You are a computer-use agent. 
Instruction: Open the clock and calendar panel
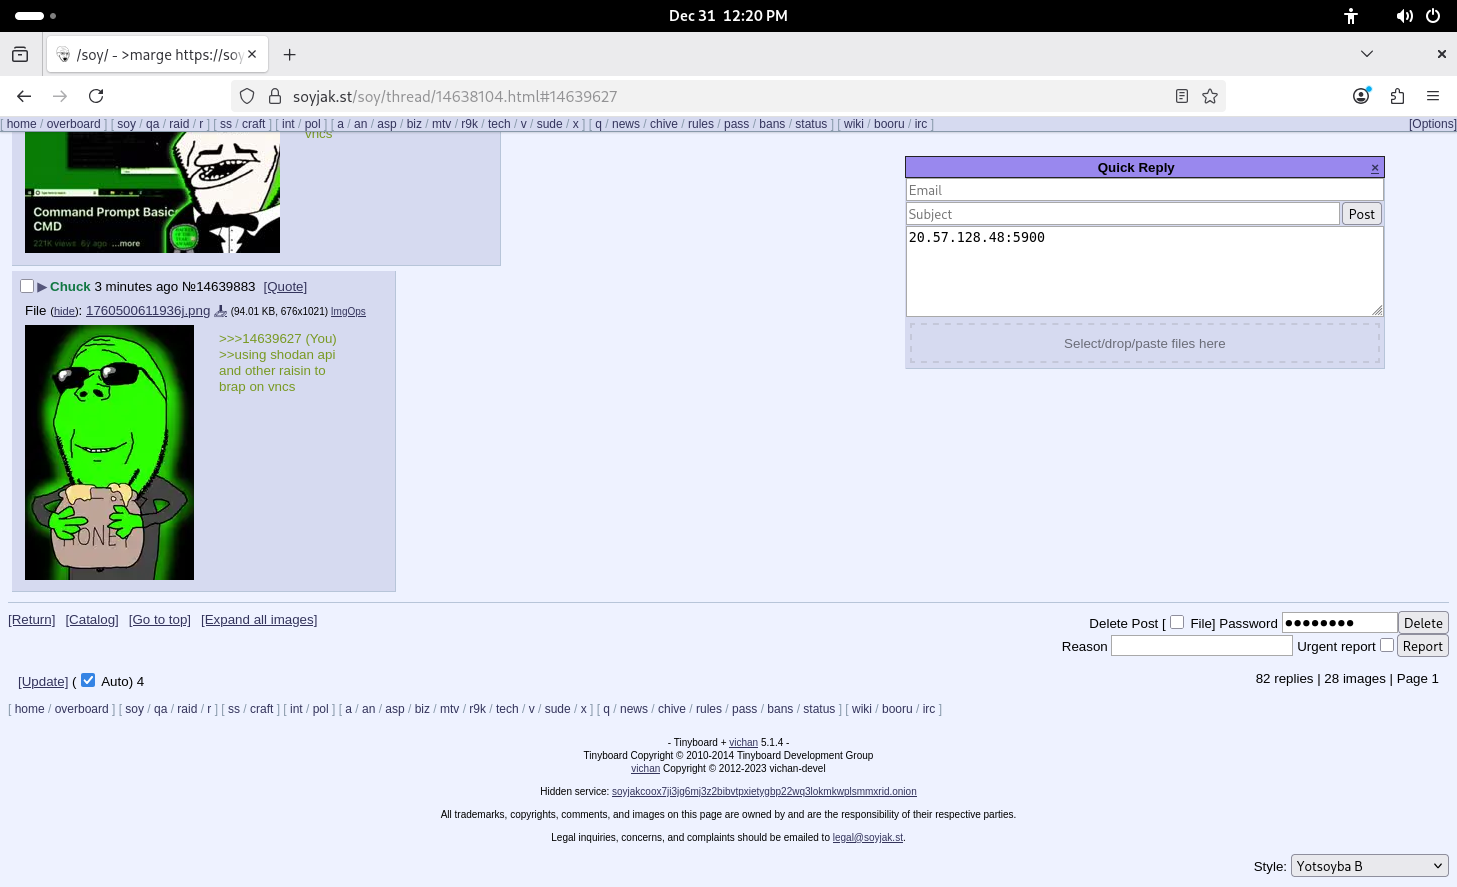pos(728,16)
